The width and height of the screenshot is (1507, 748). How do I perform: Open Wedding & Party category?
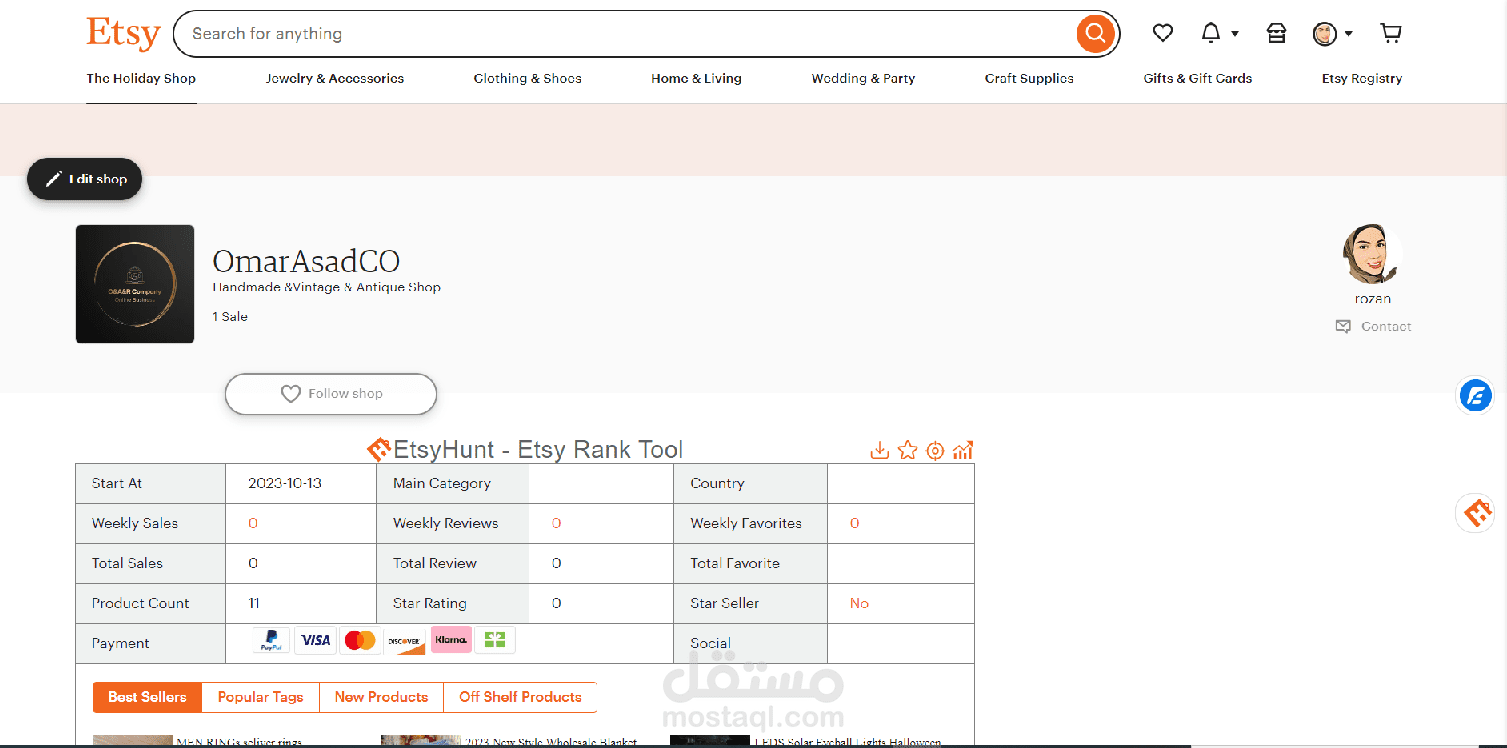click(x=864, y=78)
